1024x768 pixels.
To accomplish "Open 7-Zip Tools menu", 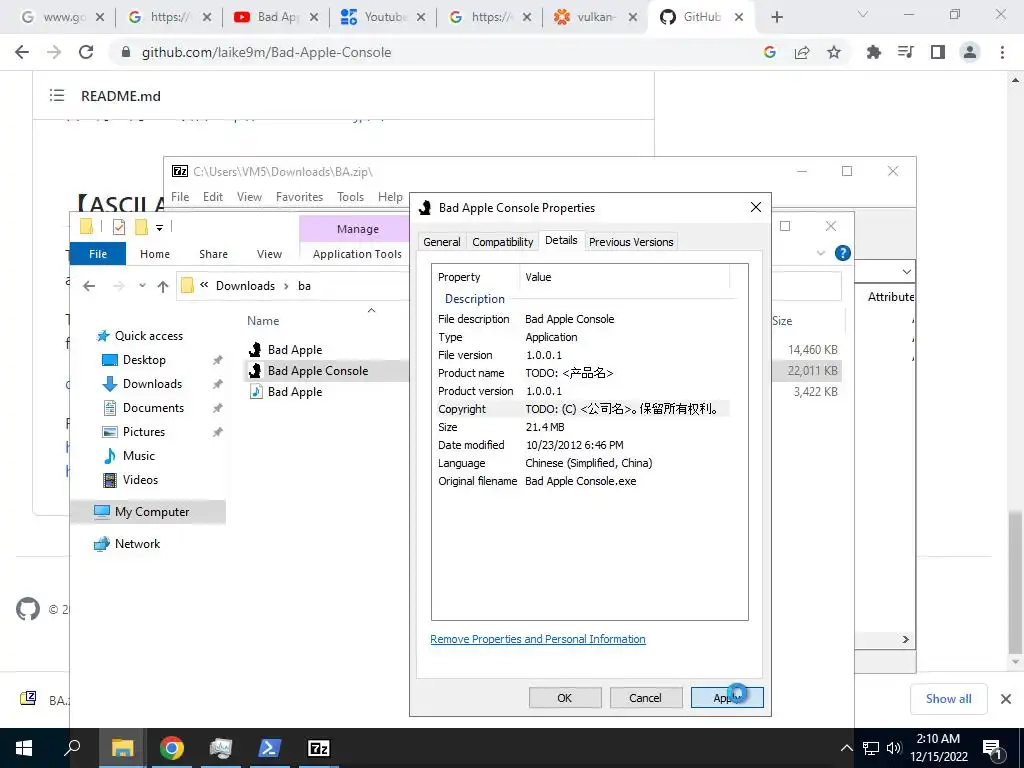I will coord(350,197).
